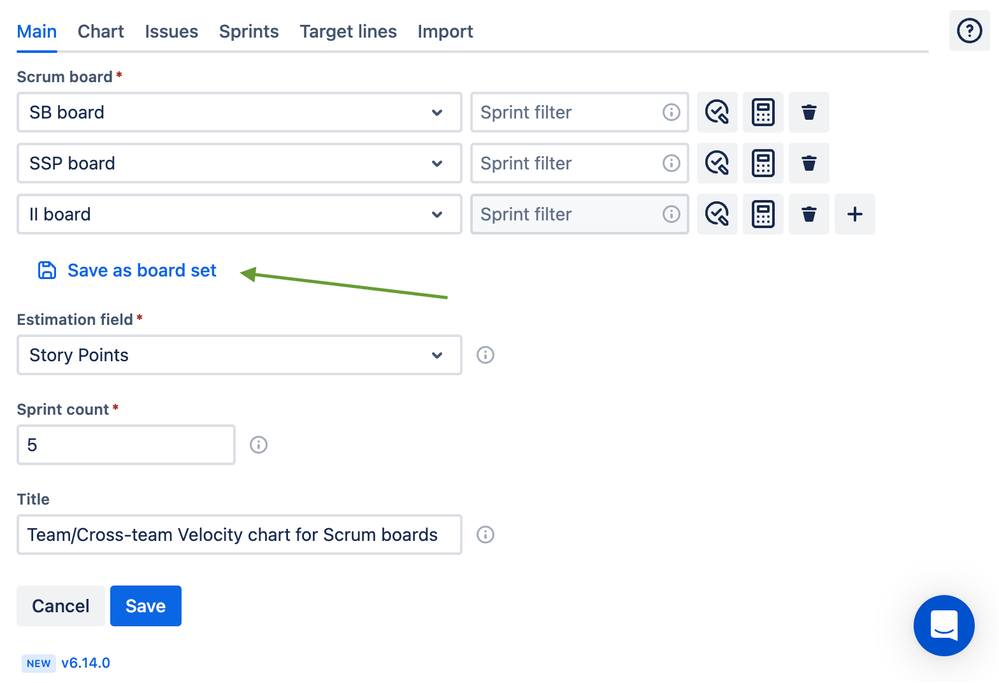
Task: Open the Target lines tab
Action: tap(348, 31)
